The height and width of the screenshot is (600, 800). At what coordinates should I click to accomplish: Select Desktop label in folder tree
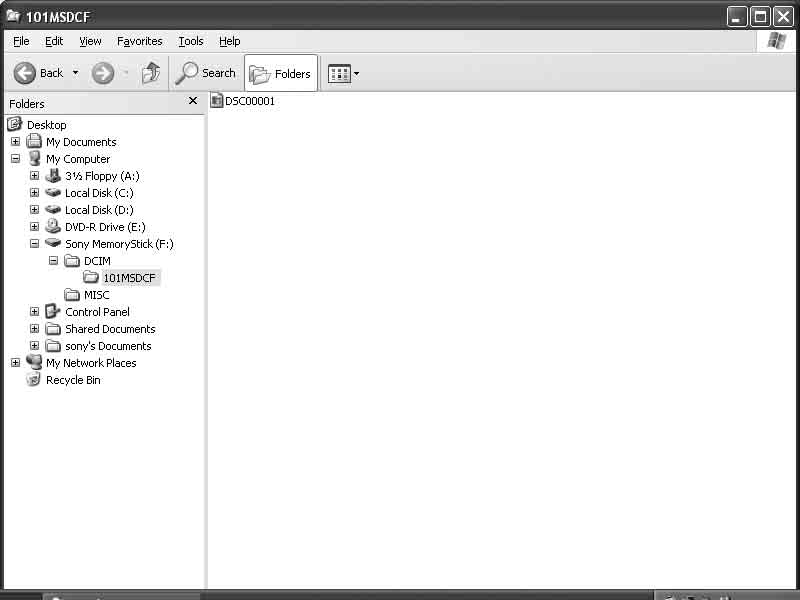[x=46, y=125]
